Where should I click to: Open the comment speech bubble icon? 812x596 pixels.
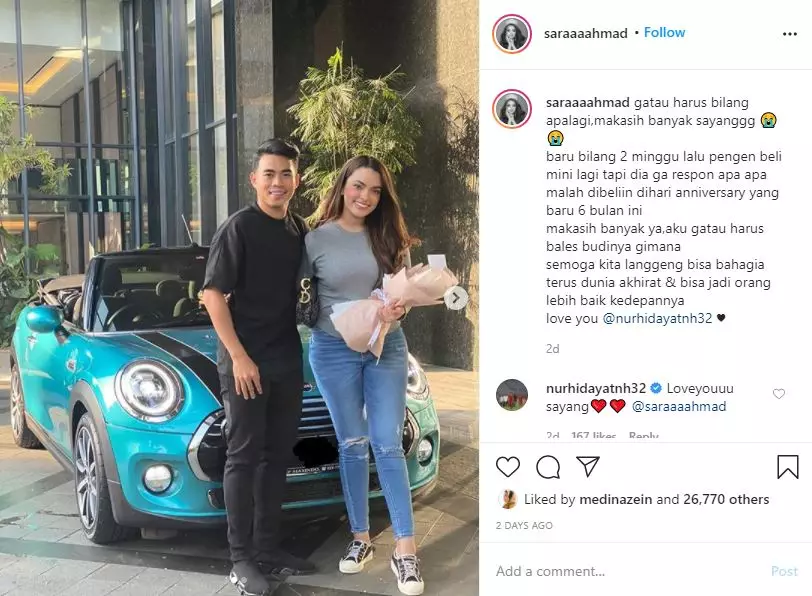(548, 467)
